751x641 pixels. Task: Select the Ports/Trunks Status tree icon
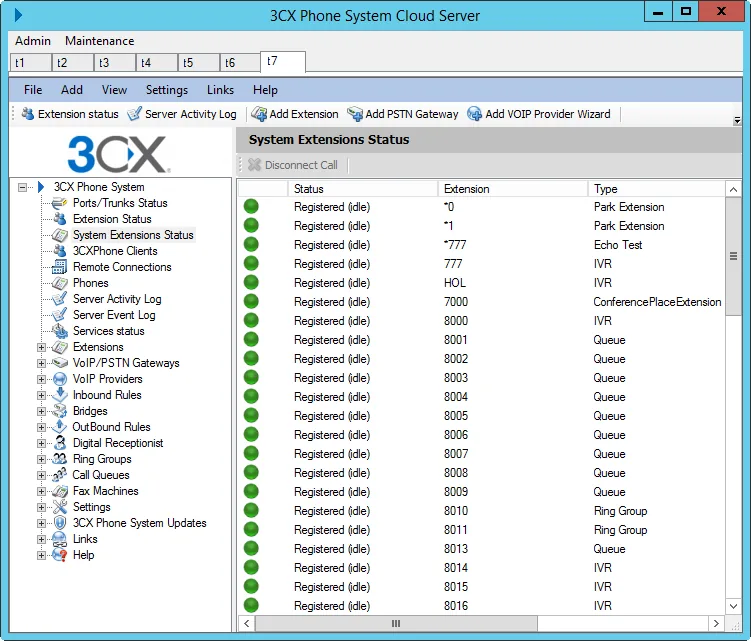[59, 203]
